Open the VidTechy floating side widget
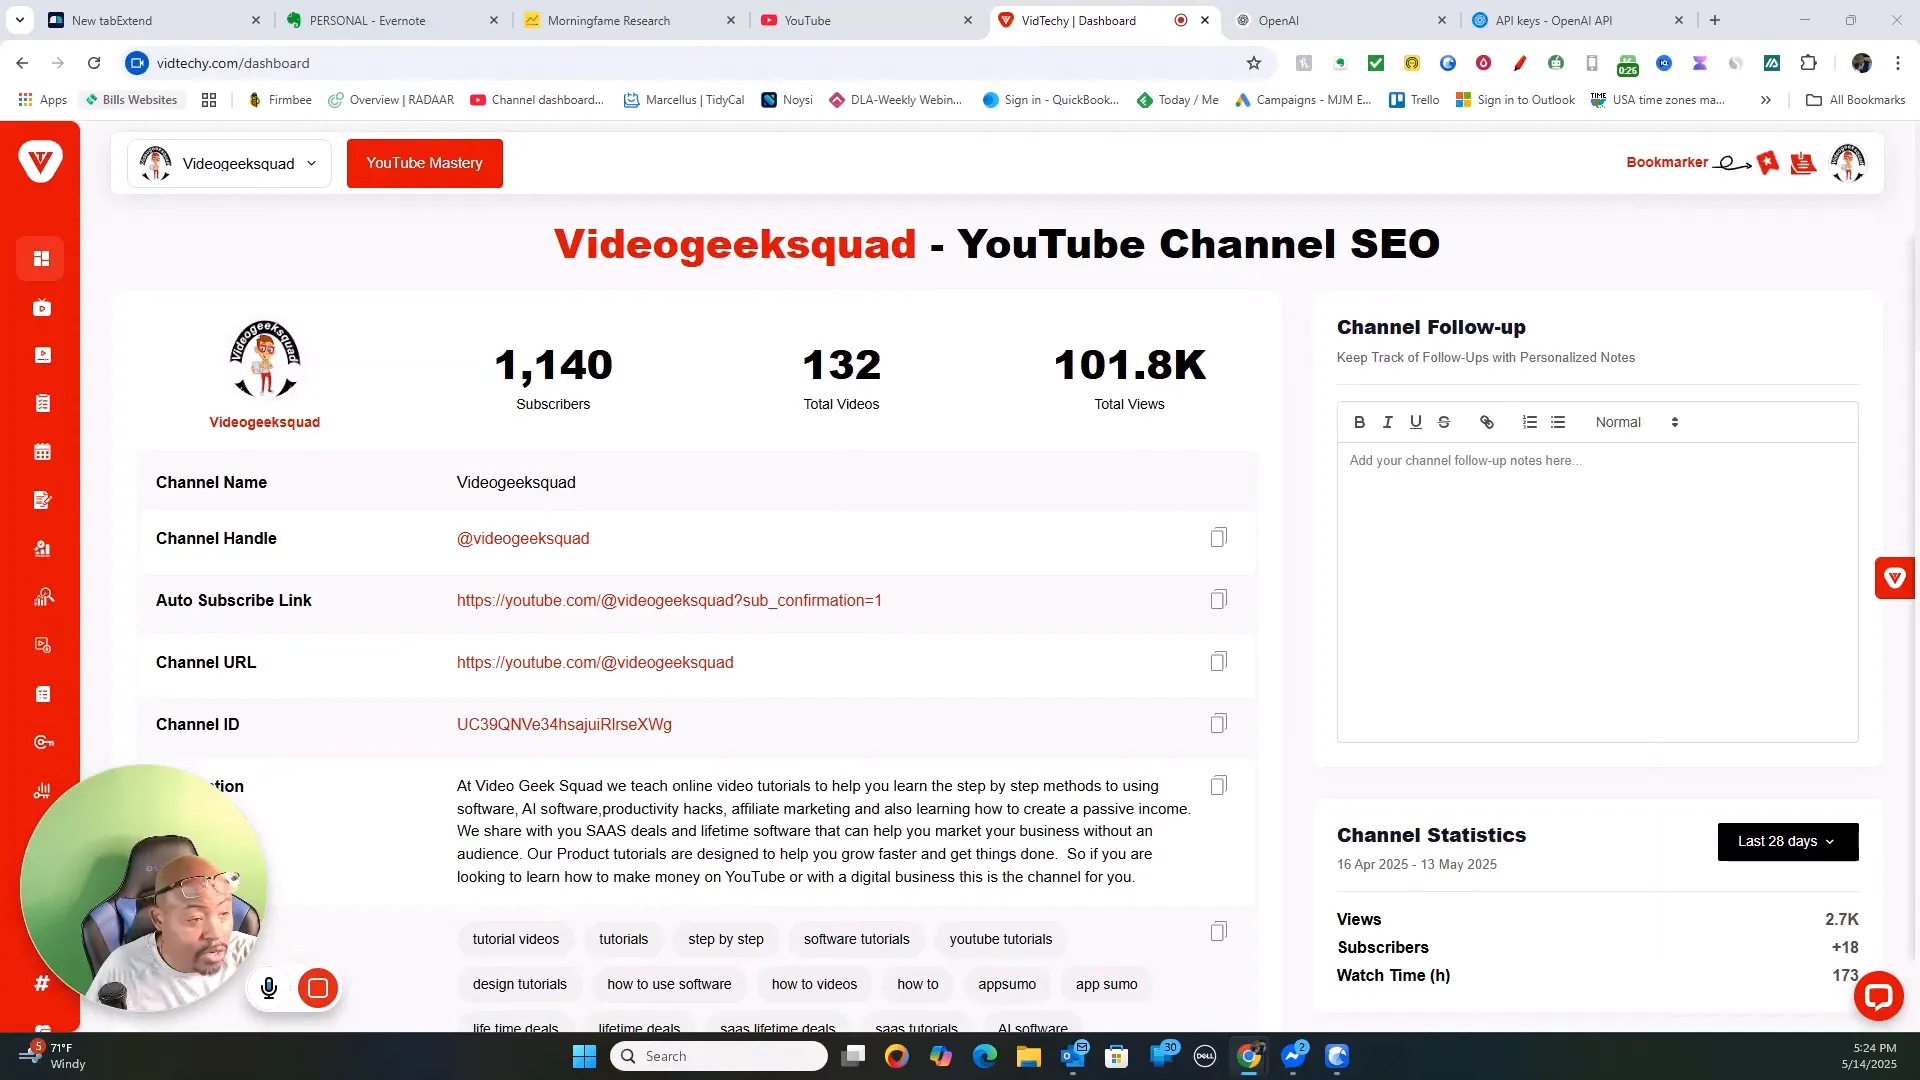 1894,578
